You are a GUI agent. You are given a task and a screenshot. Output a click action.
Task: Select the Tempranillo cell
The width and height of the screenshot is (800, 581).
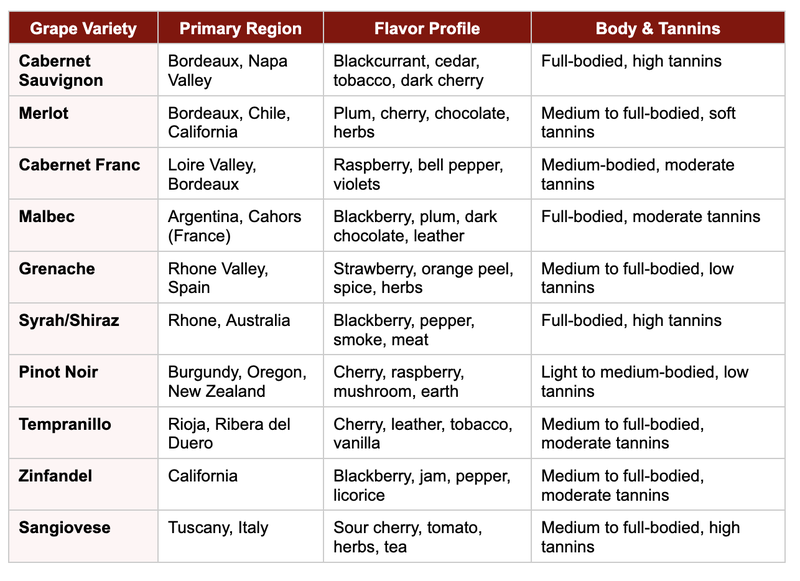point(65,425)
